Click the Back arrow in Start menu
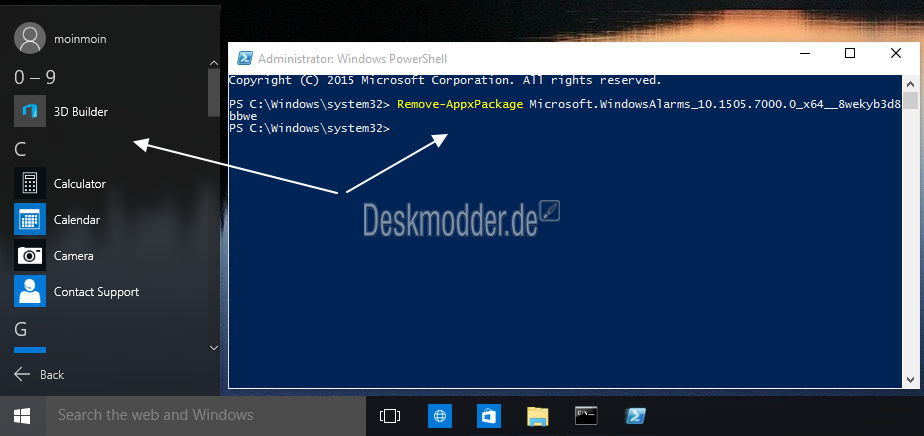 pos(22,374)
